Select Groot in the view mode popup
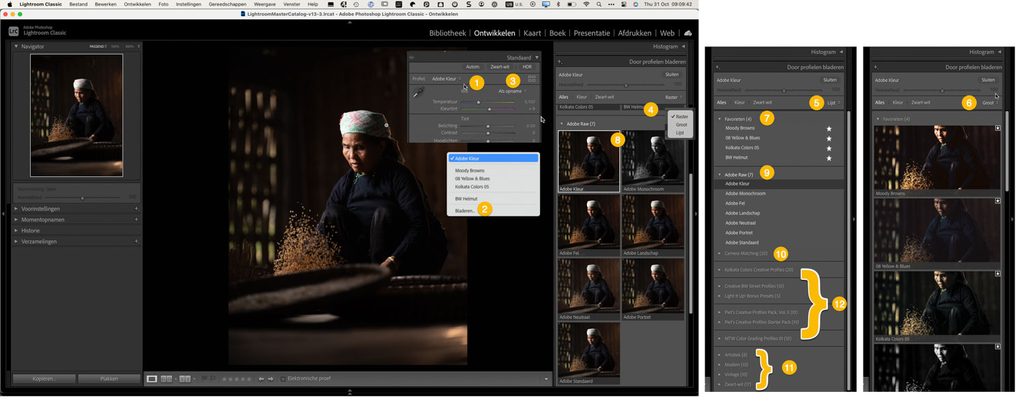1024x409 pixels. (x=681, y=125)
